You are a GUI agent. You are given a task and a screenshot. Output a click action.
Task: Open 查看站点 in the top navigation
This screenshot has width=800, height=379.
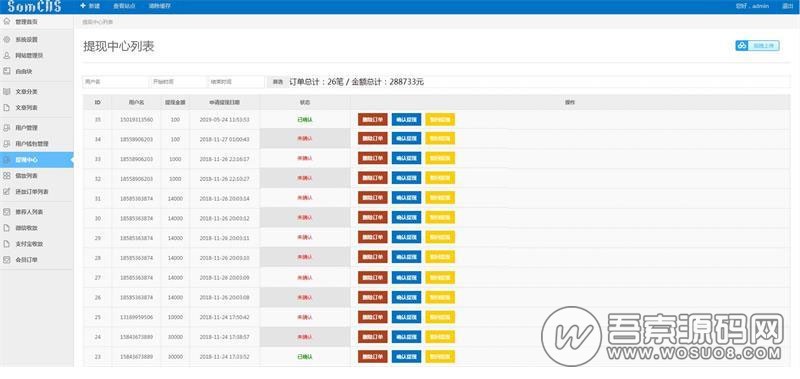tap(124, 6)
